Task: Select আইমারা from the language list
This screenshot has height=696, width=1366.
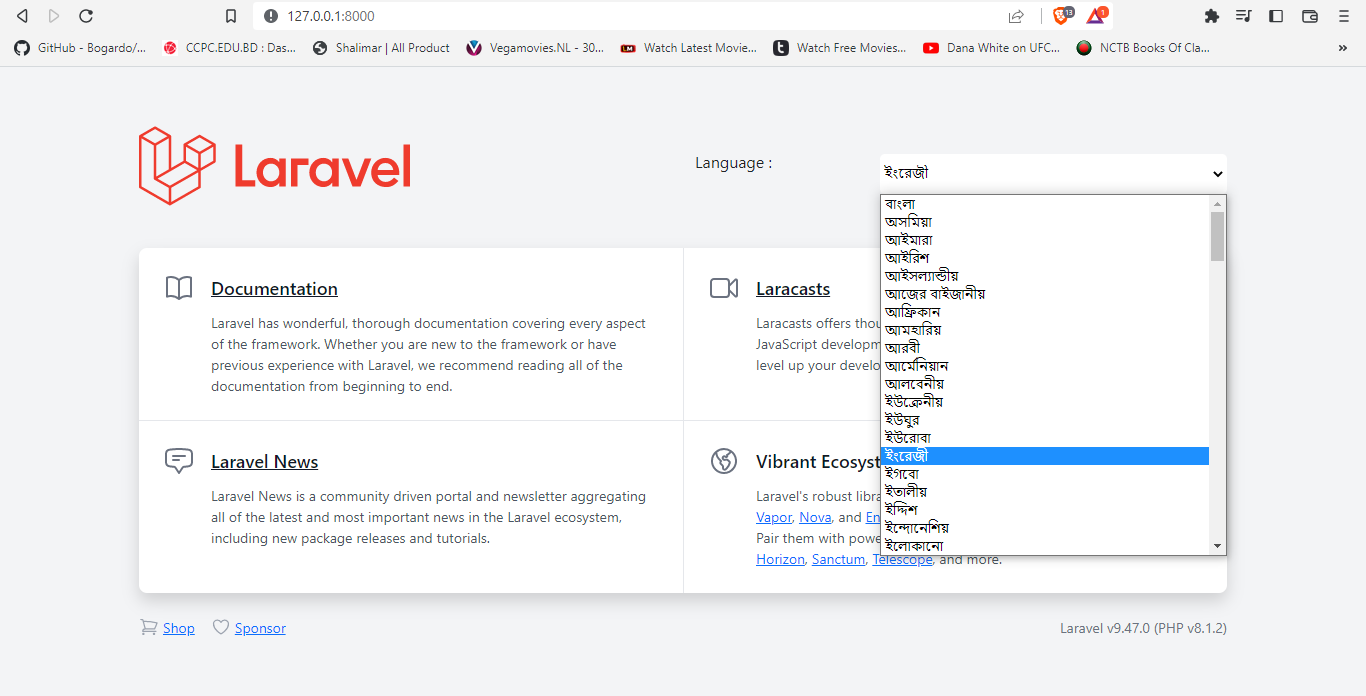Action: tap(1045, 240)
